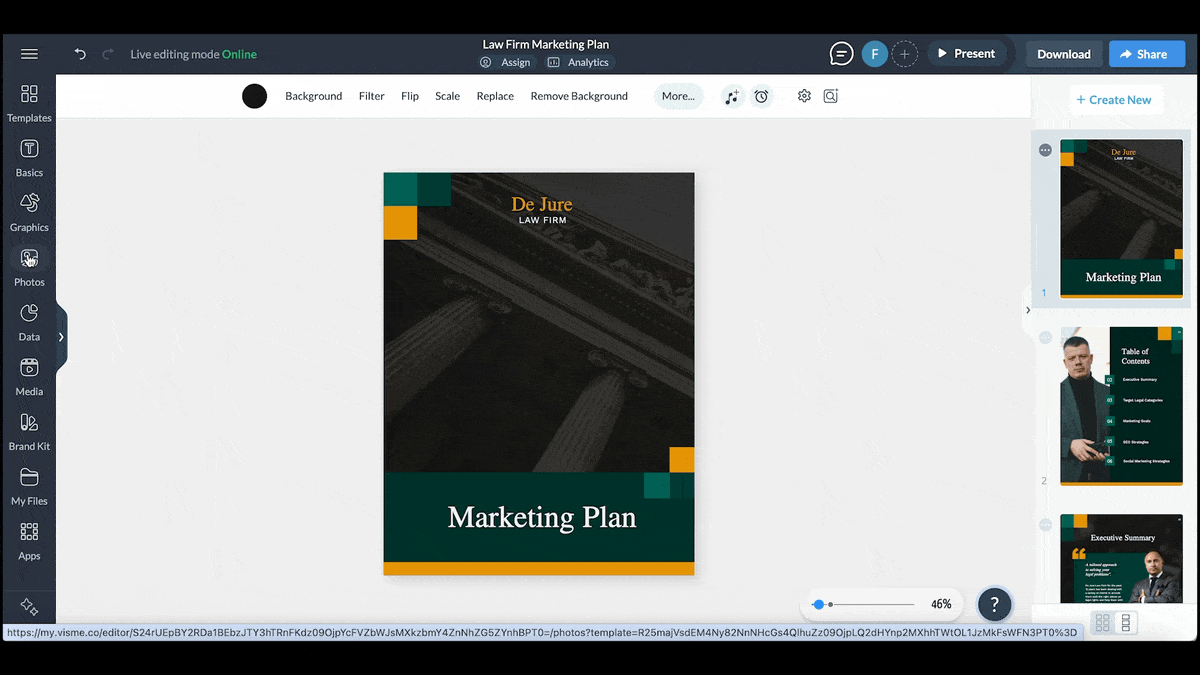
Task: Open the Scale toolbar option
Action: [448, 96]
